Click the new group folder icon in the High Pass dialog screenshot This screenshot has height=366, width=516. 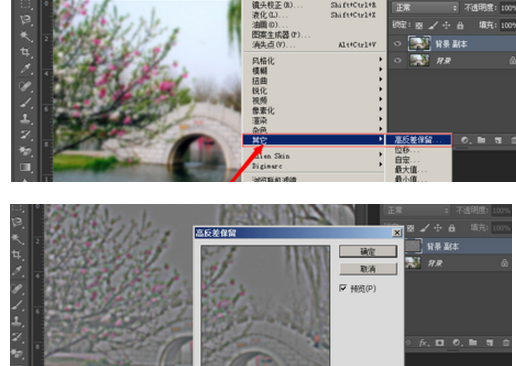(x=473, y=342)
